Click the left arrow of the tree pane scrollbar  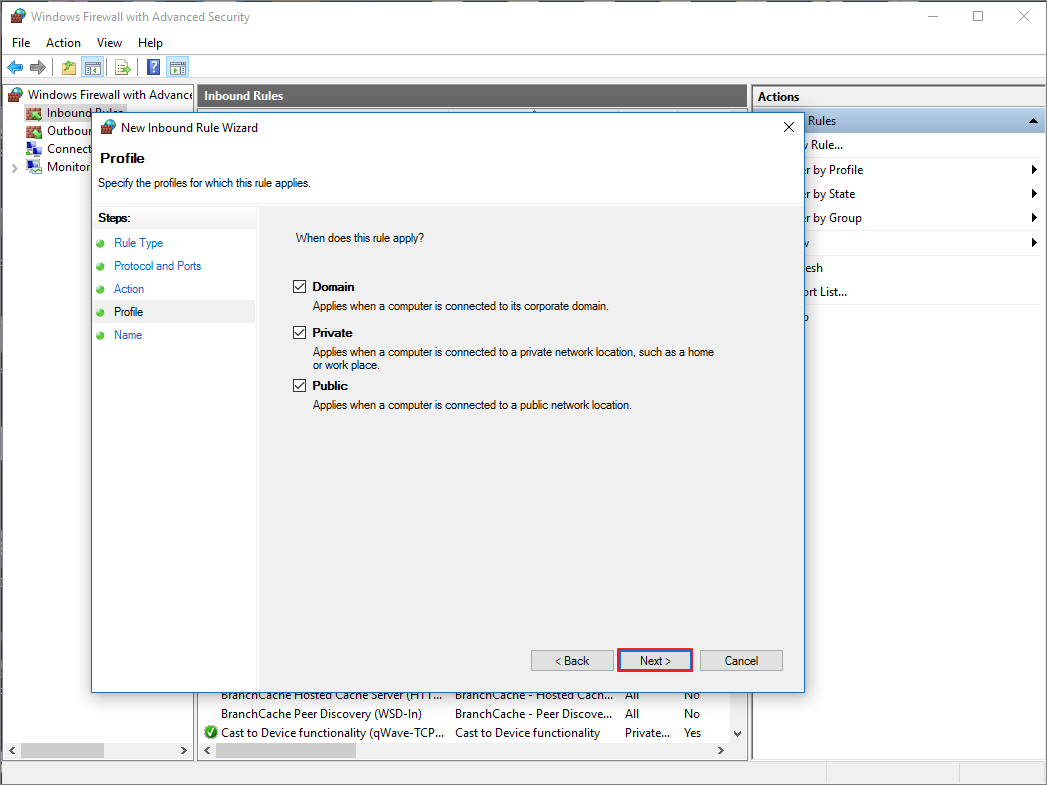12,751
